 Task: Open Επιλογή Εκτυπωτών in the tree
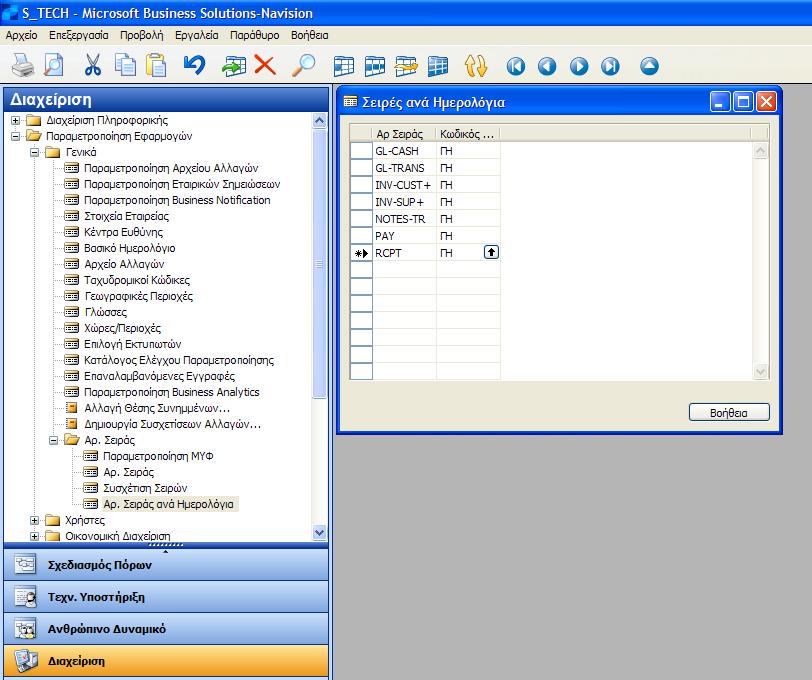(133, 344)
